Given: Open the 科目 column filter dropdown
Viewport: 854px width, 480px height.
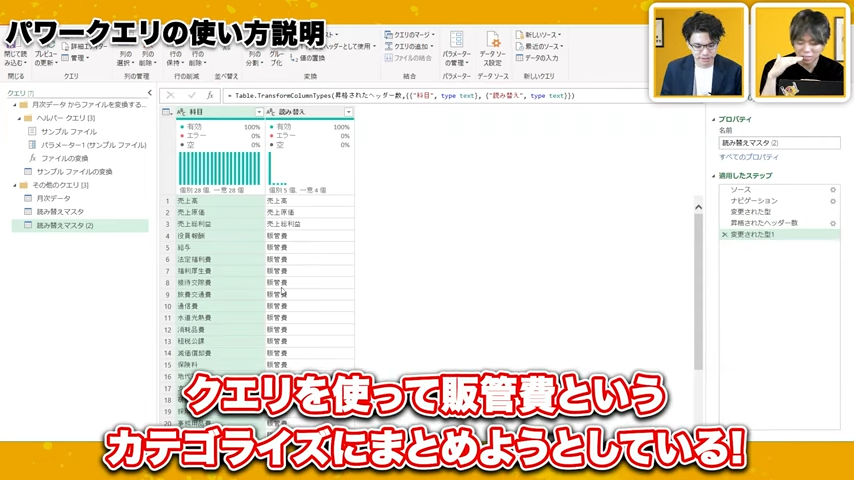Looking at the screenshot, I should coord(259,112).
